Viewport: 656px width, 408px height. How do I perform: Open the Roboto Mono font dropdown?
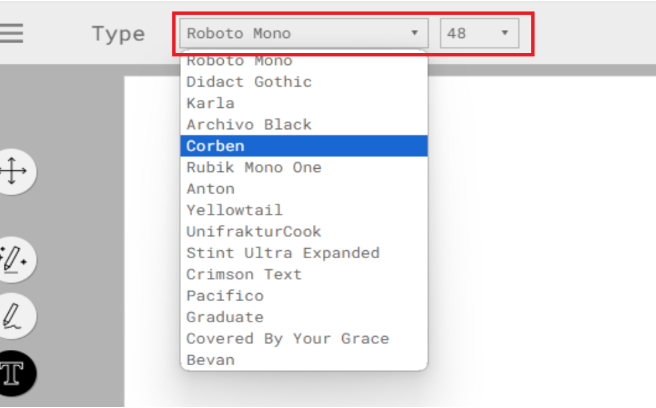click(x=303, y=33)
